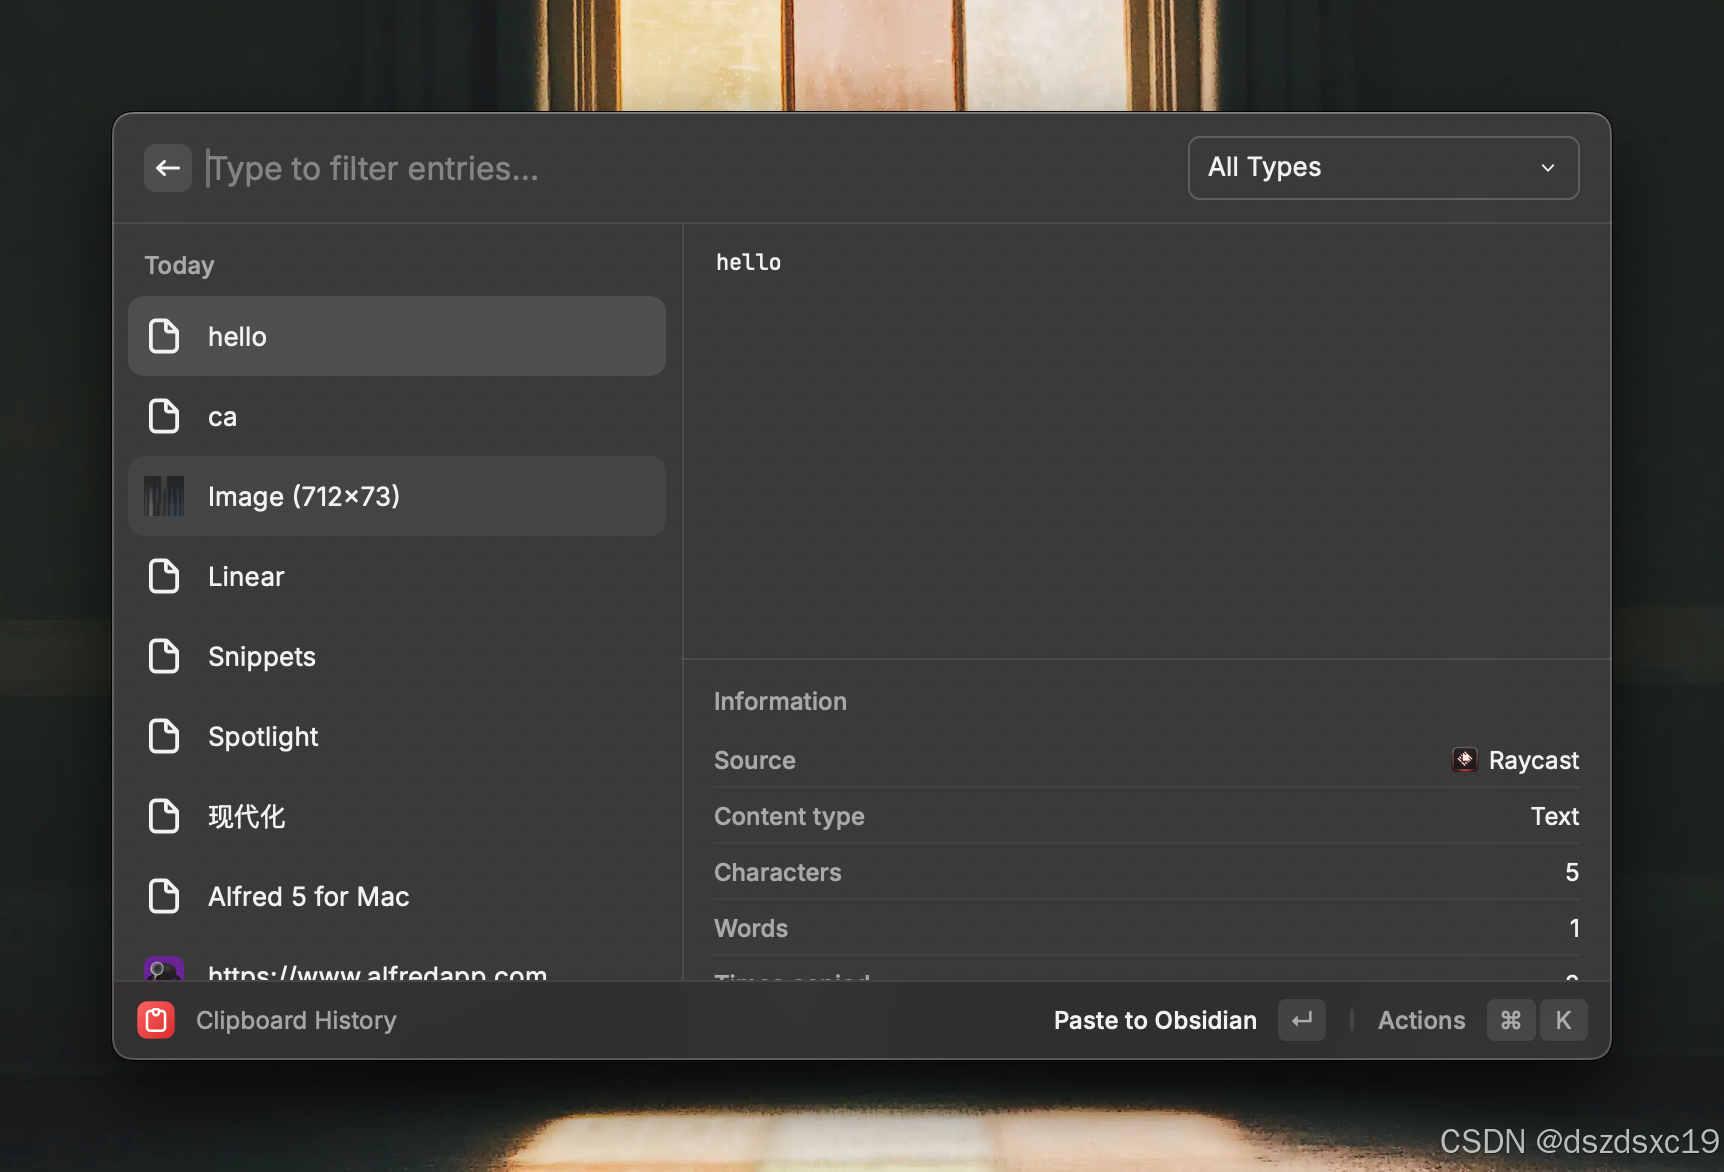Screen dimensions: 1724x1172
Task: Select the Spotlight clipboard entry
Action: (x=397, y=736)
